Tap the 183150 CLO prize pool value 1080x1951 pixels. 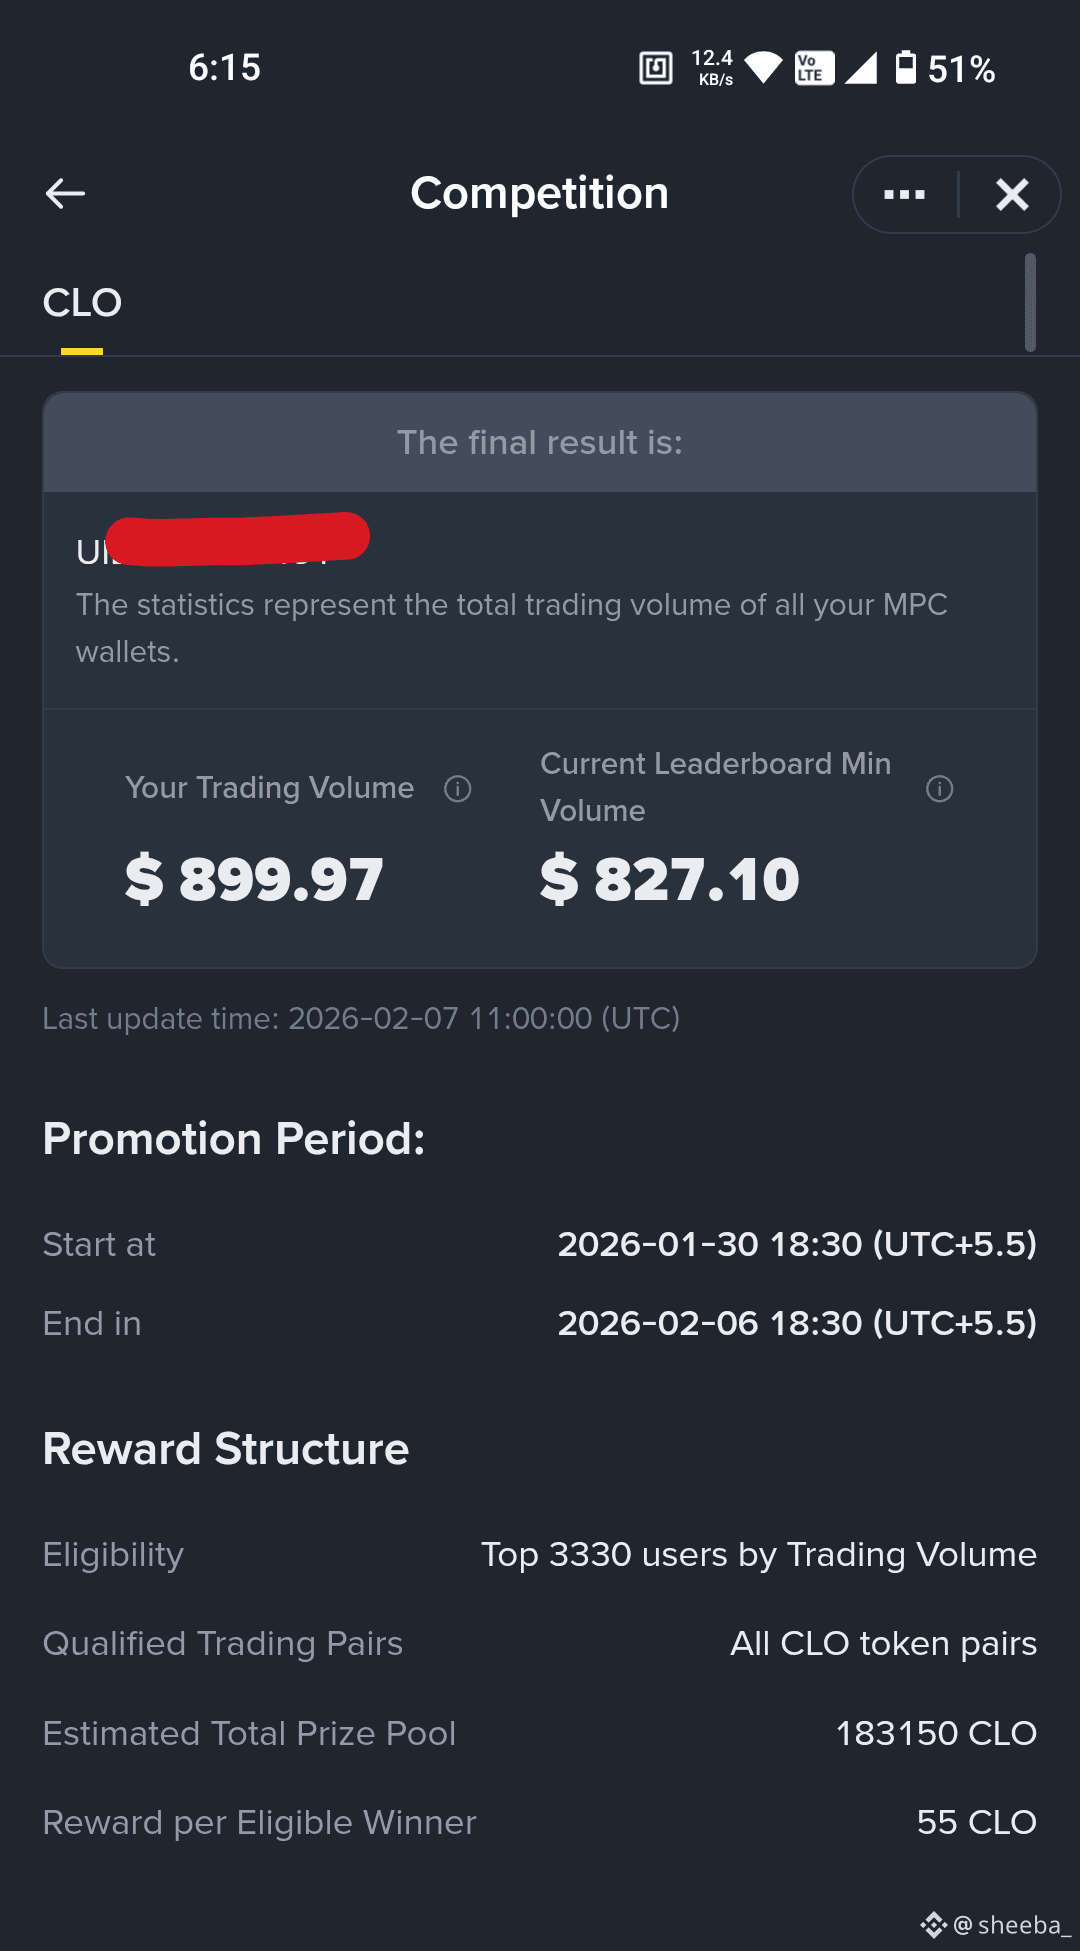pyautogui.click(x=936, y=1733)
